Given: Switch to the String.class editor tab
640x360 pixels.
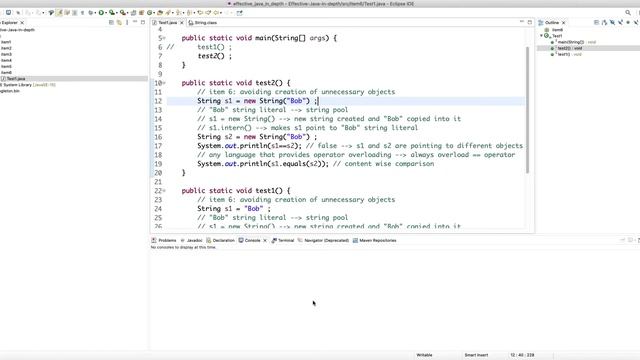Looking at the screenshot, I should (x=206, y=23).
